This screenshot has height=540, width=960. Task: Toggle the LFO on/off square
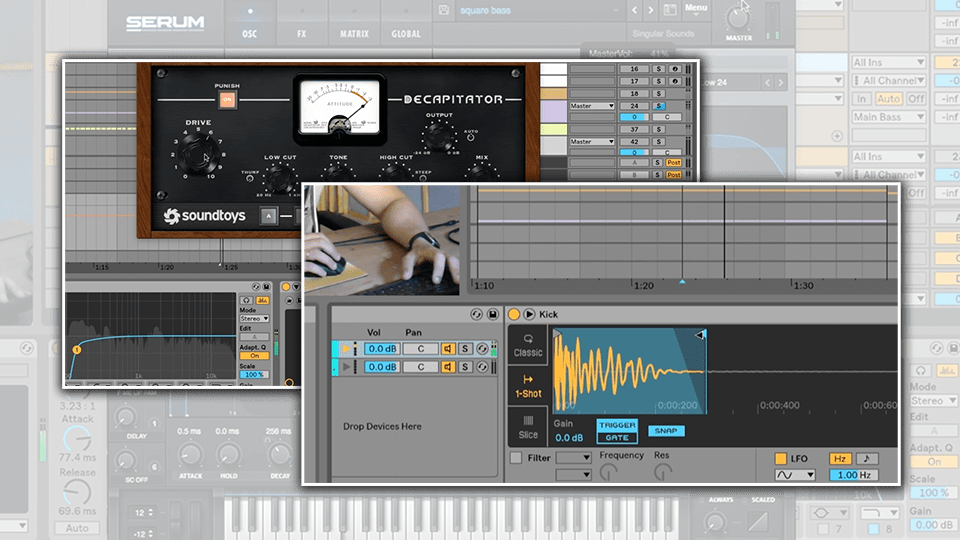point(781,458)
